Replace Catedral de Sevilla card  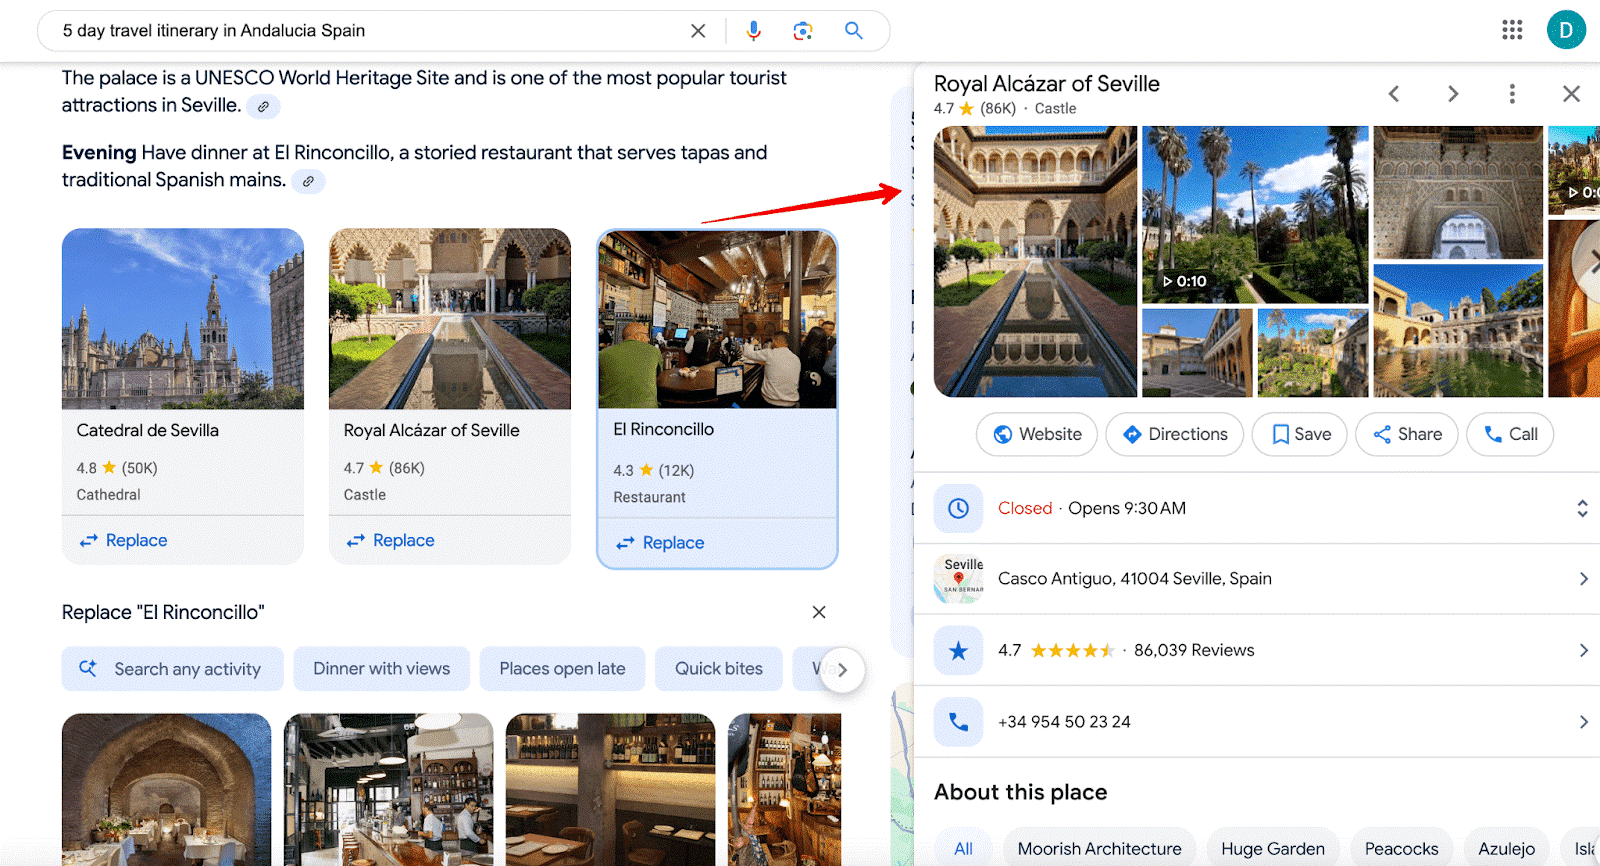[x=124, y=541]
